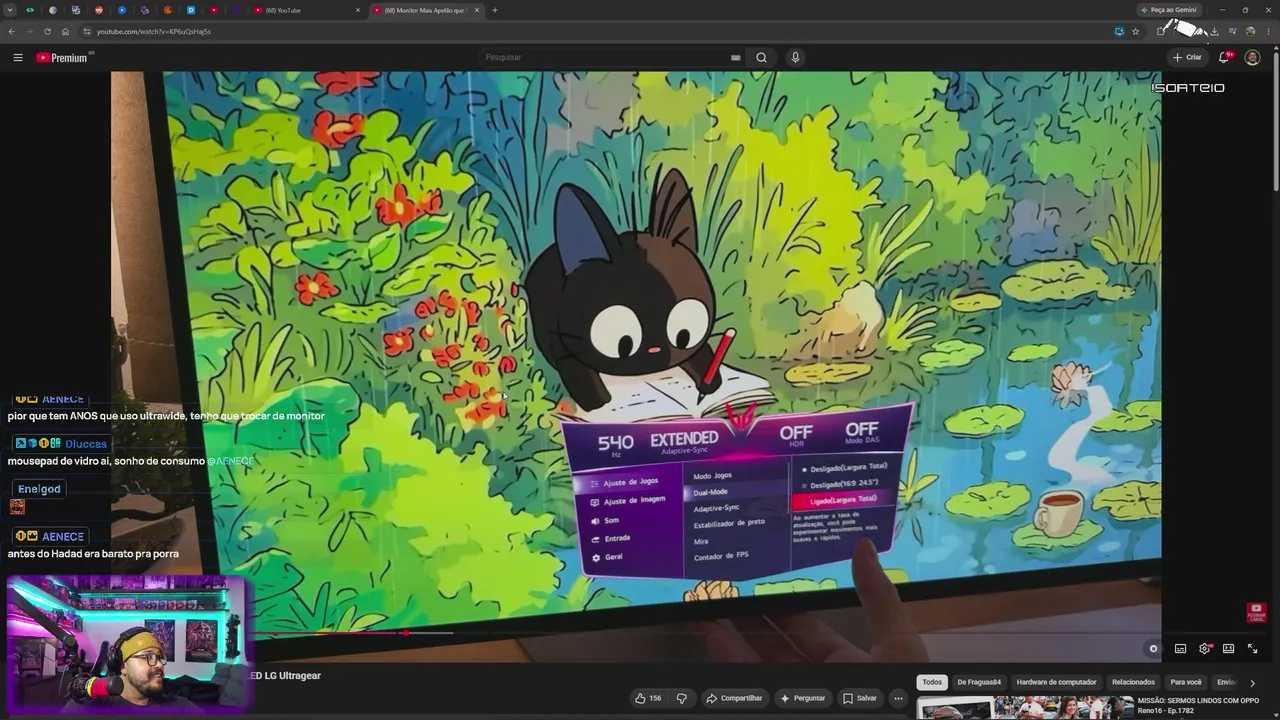1280x720 pixels.
Task: Open a new browser tab
Action: point(494,10)
